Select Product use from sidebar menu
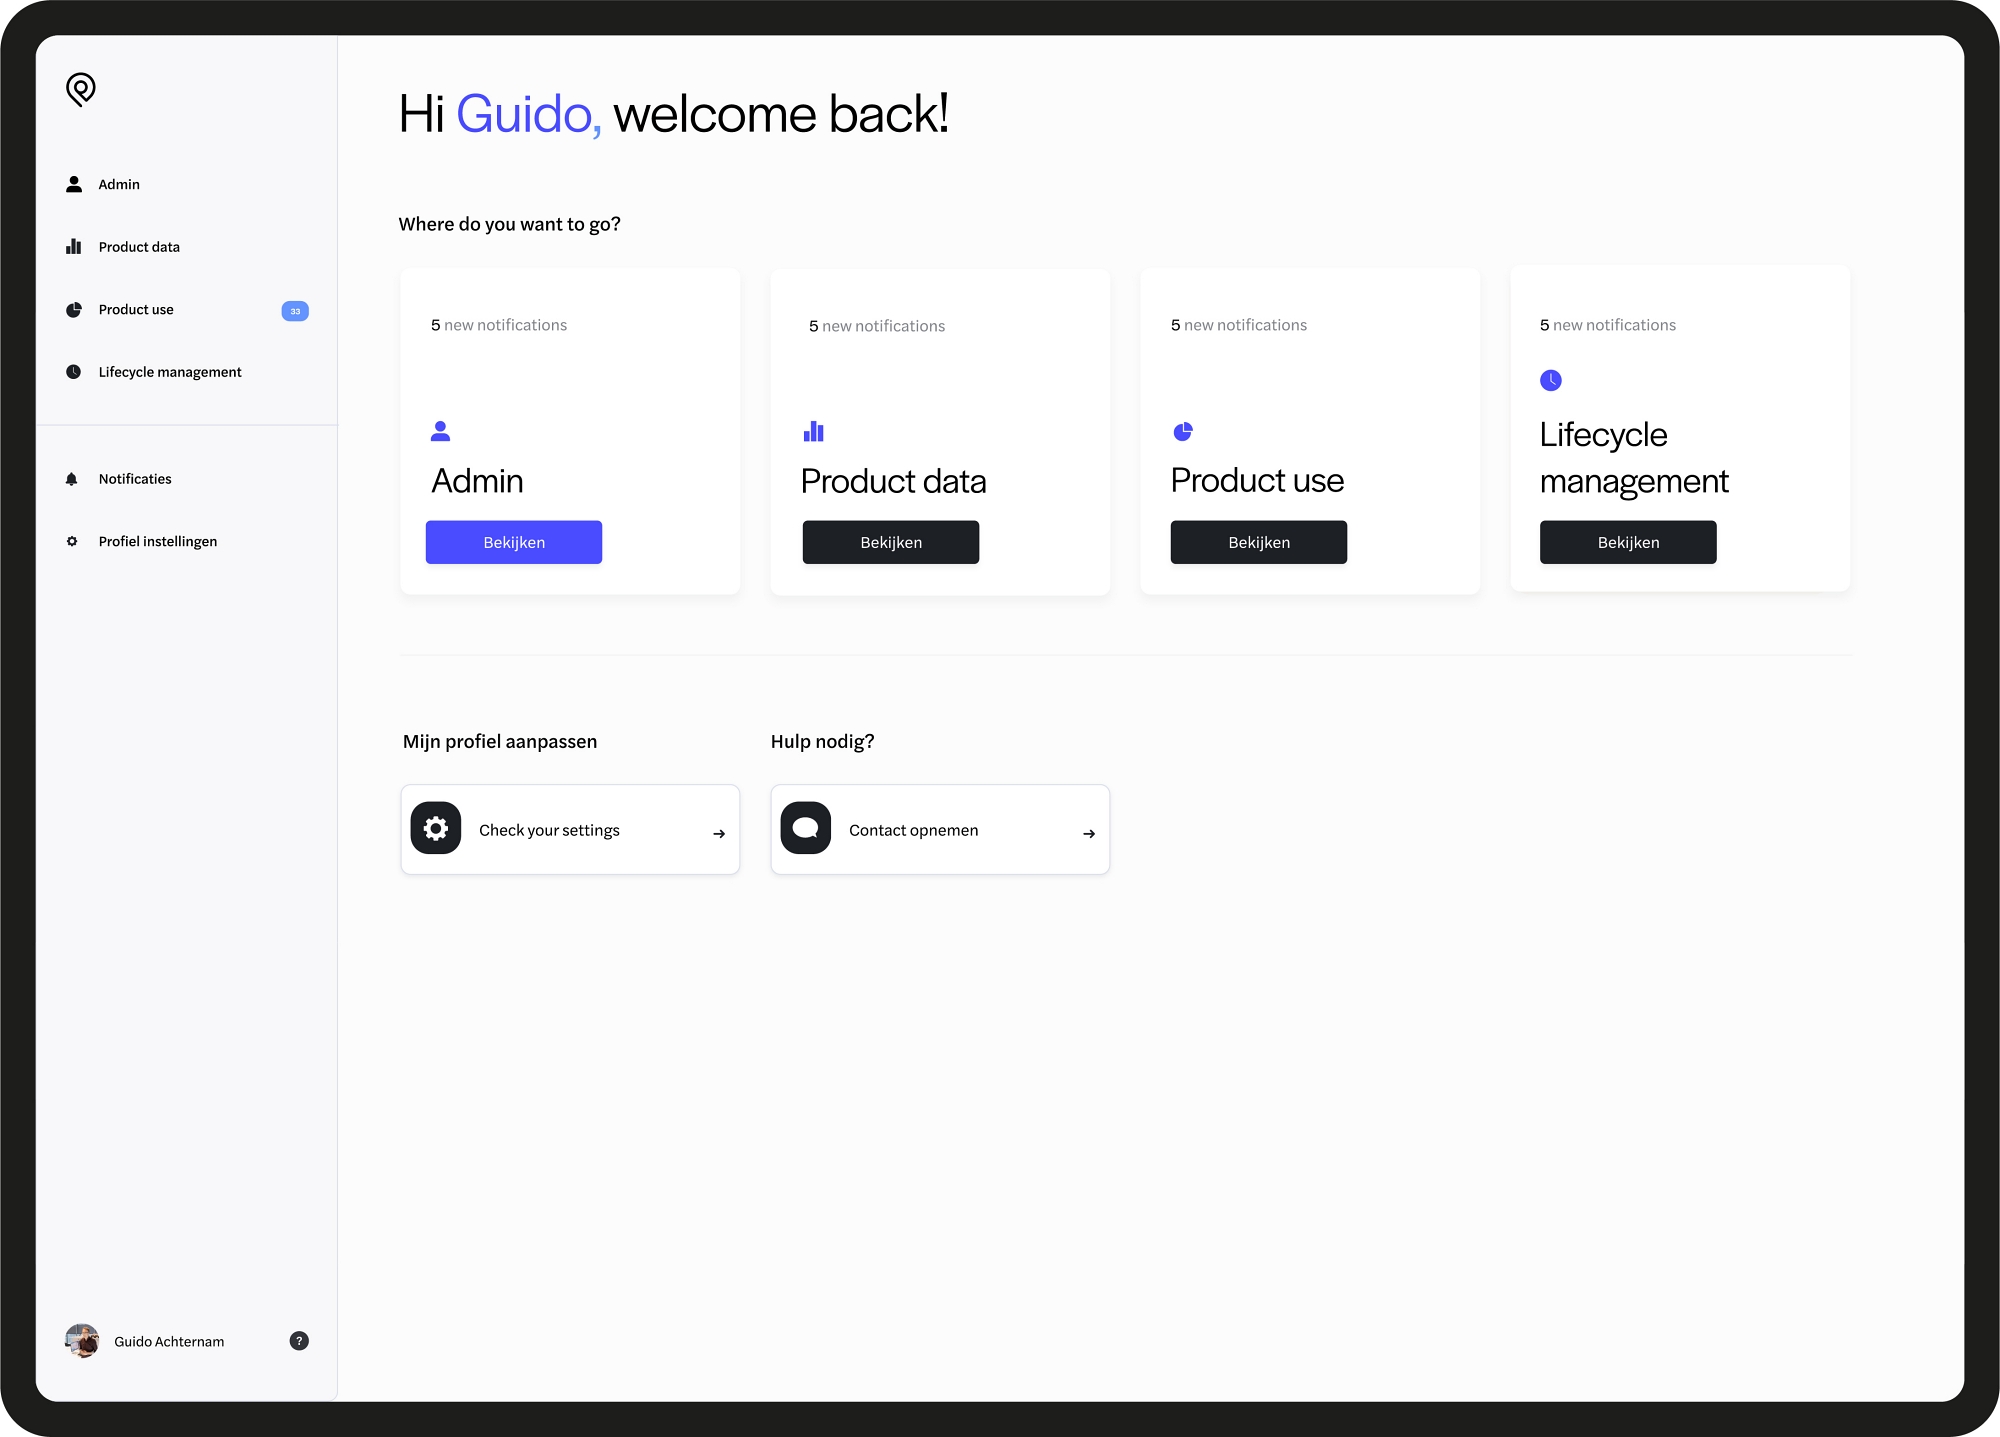The image size is (2000, 1437). tap(137, 309)
